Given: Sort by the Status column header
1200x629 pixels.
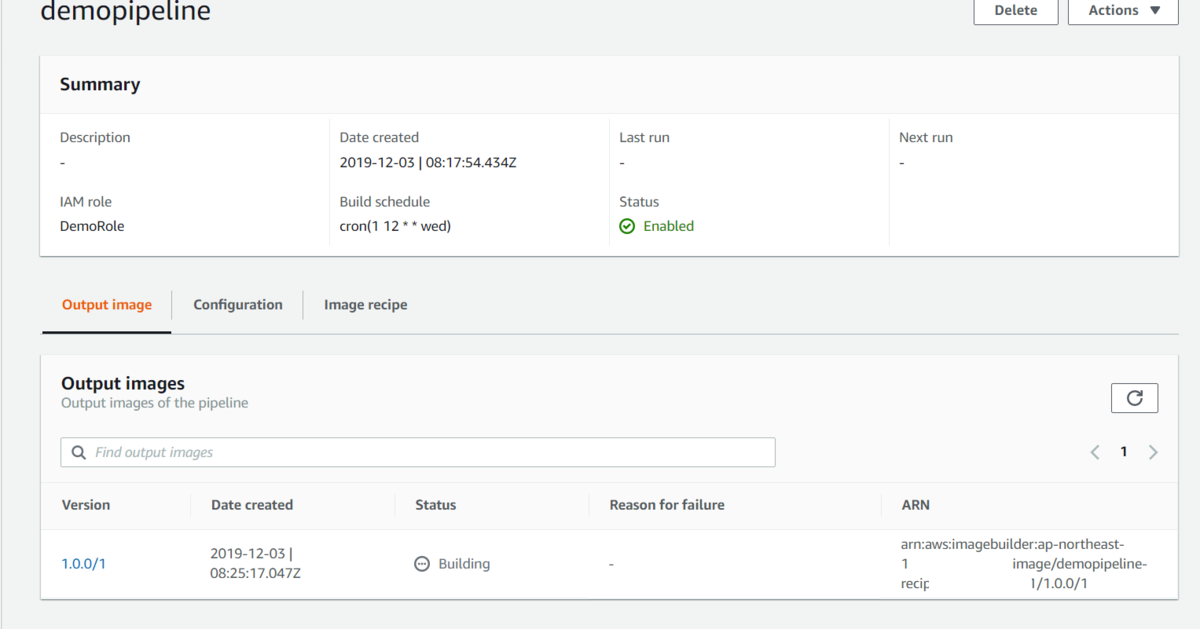Looking at the screenshot, I should click(436, 505).
